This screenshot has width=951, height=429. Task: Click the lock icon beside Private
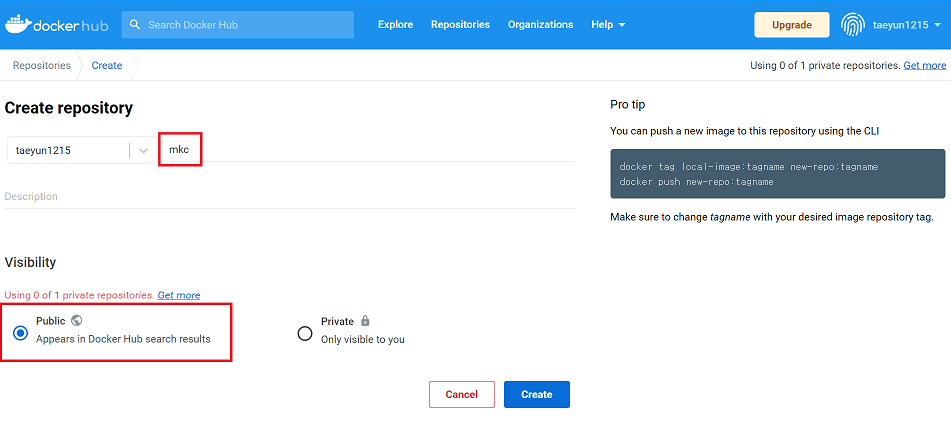[x=365, y=320]
